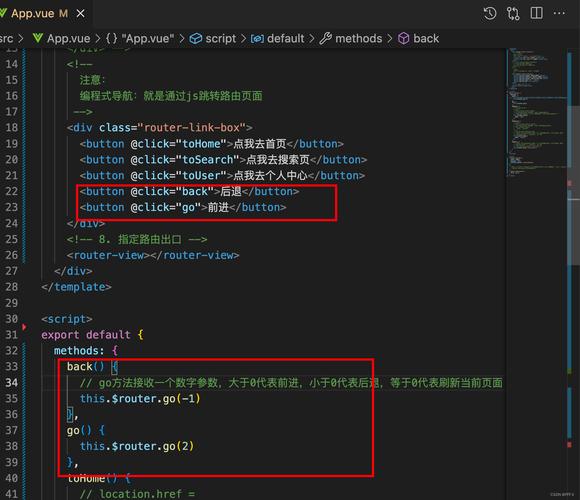Click line number 22 in gutter

pos(11,191)
